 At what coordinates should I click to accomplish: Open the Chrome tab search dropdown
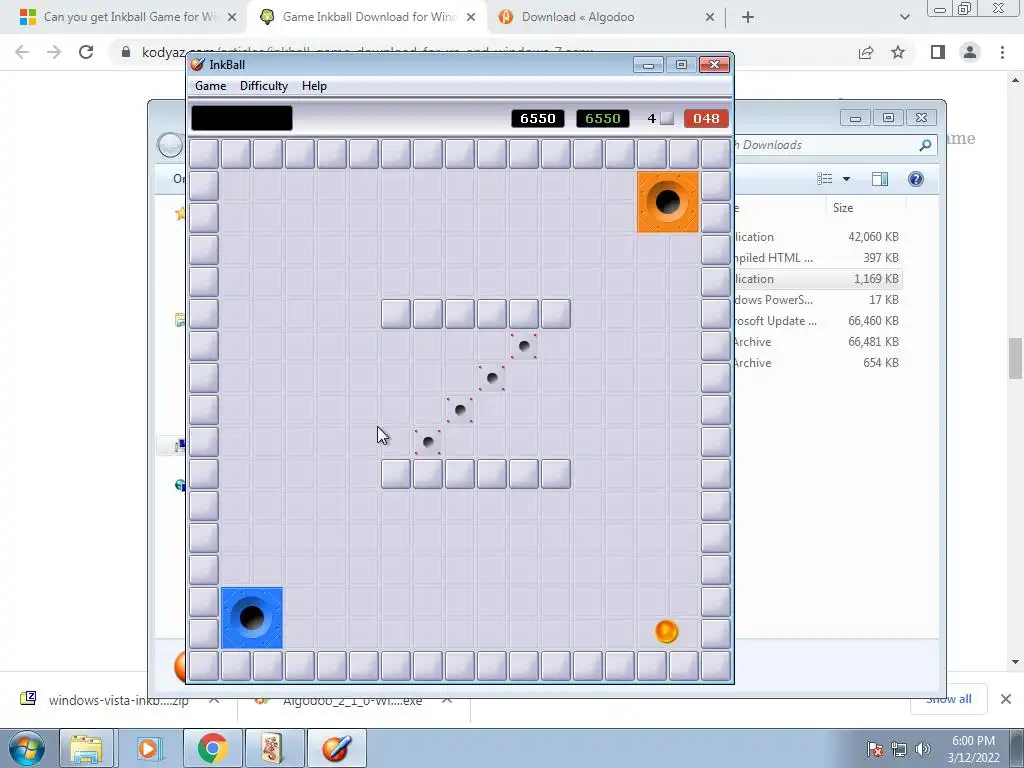pos(904,17)
